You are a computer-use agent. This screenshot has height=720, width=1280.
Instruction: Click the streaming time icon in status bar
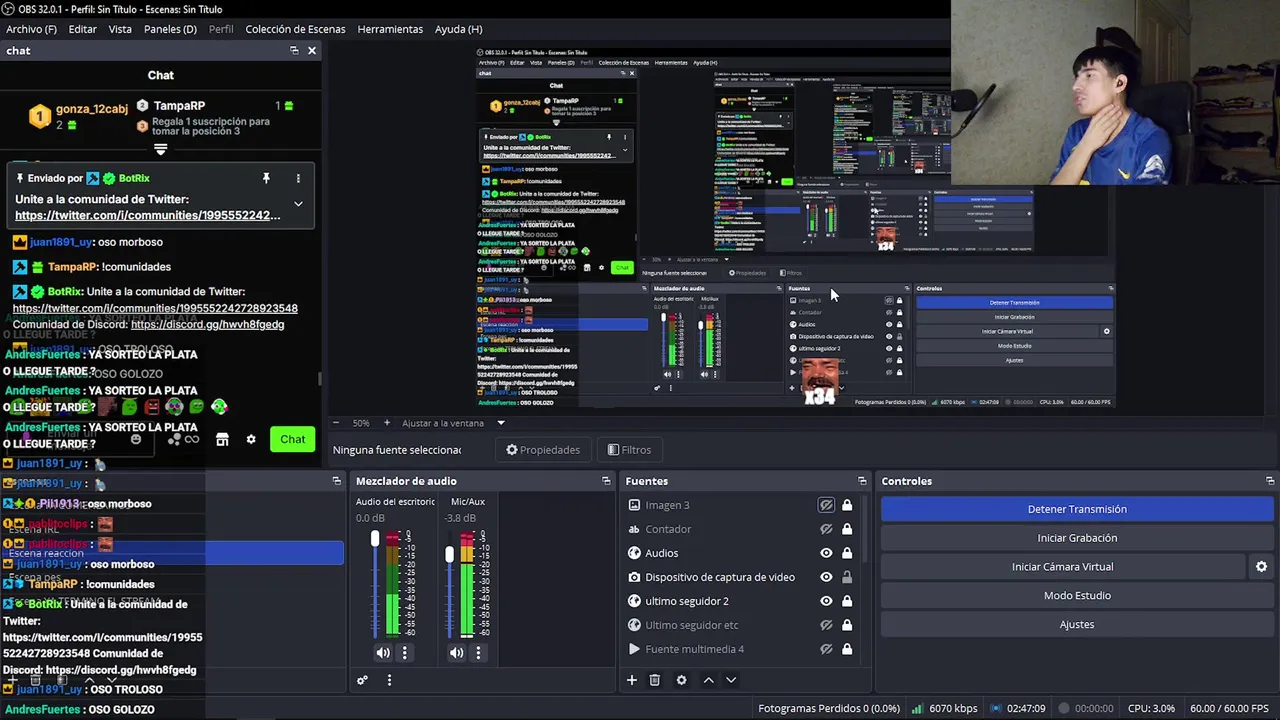click(x=994, y=709)
